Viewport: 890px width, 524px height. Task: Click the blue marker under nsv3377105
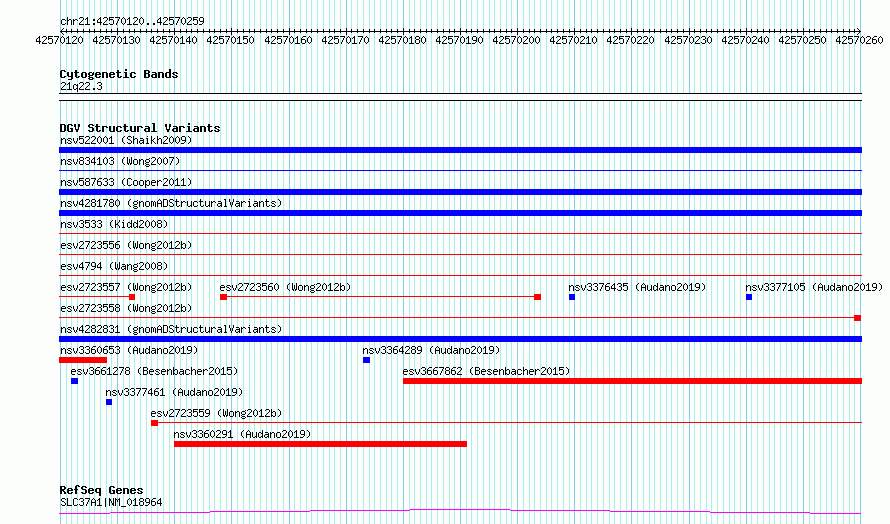pos(749,297)
